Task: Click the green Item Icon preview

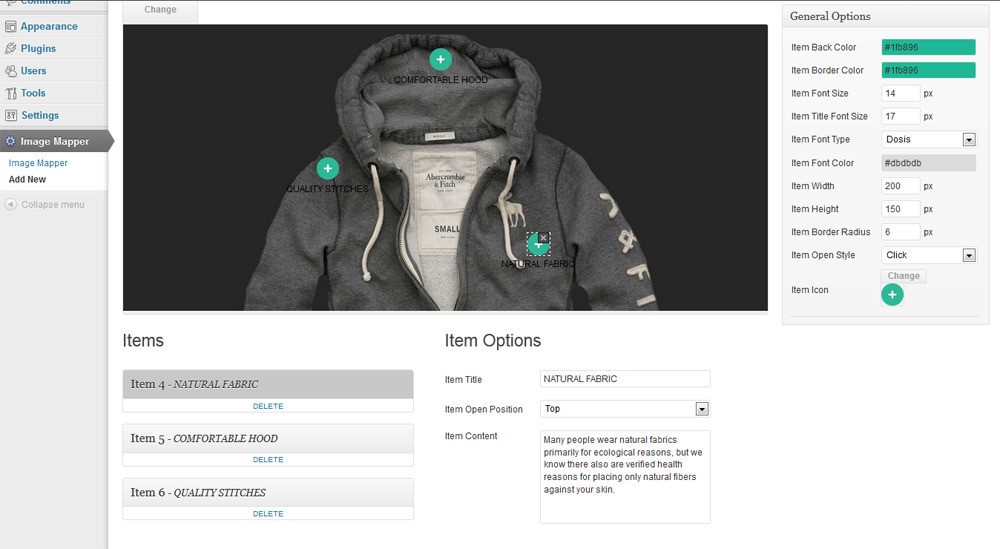Action: coord(892,294)
